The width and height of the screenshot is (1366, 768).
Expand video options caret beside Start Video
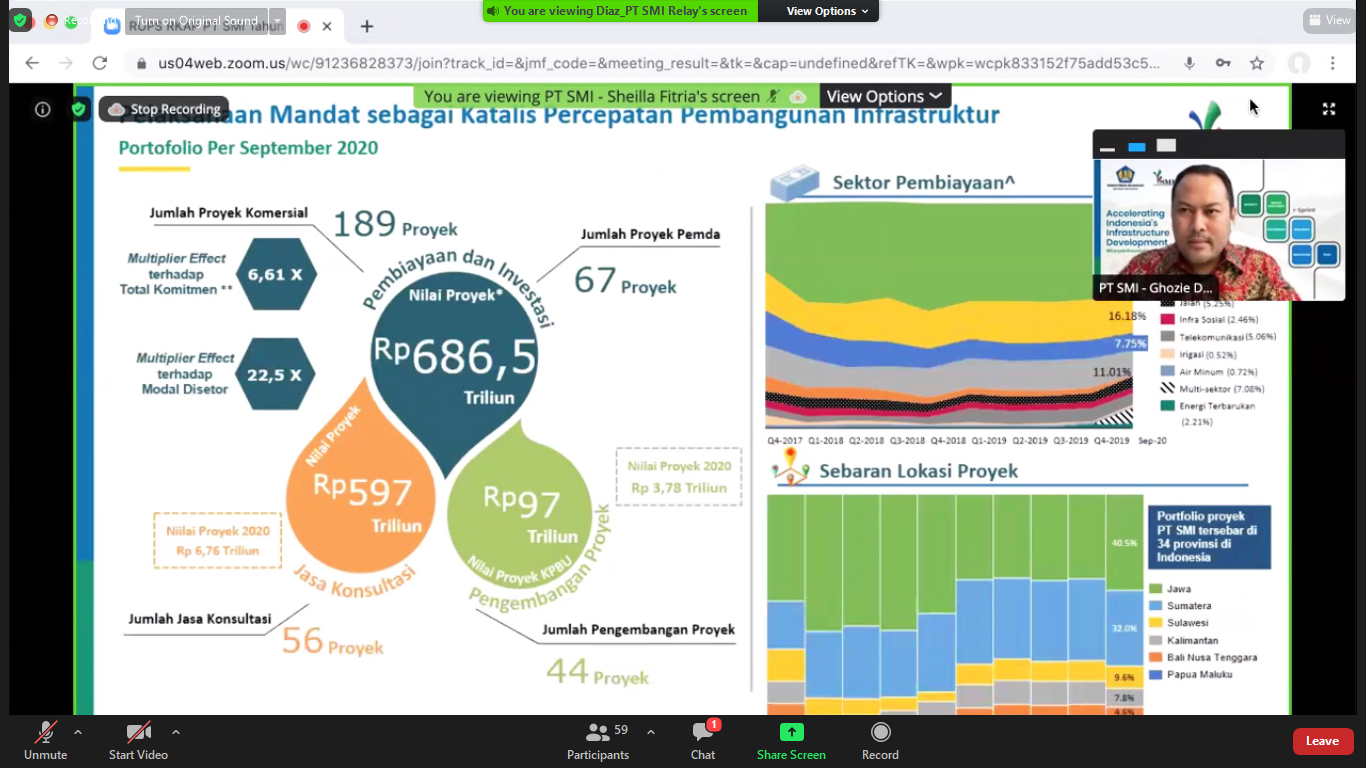click(176, 732)
